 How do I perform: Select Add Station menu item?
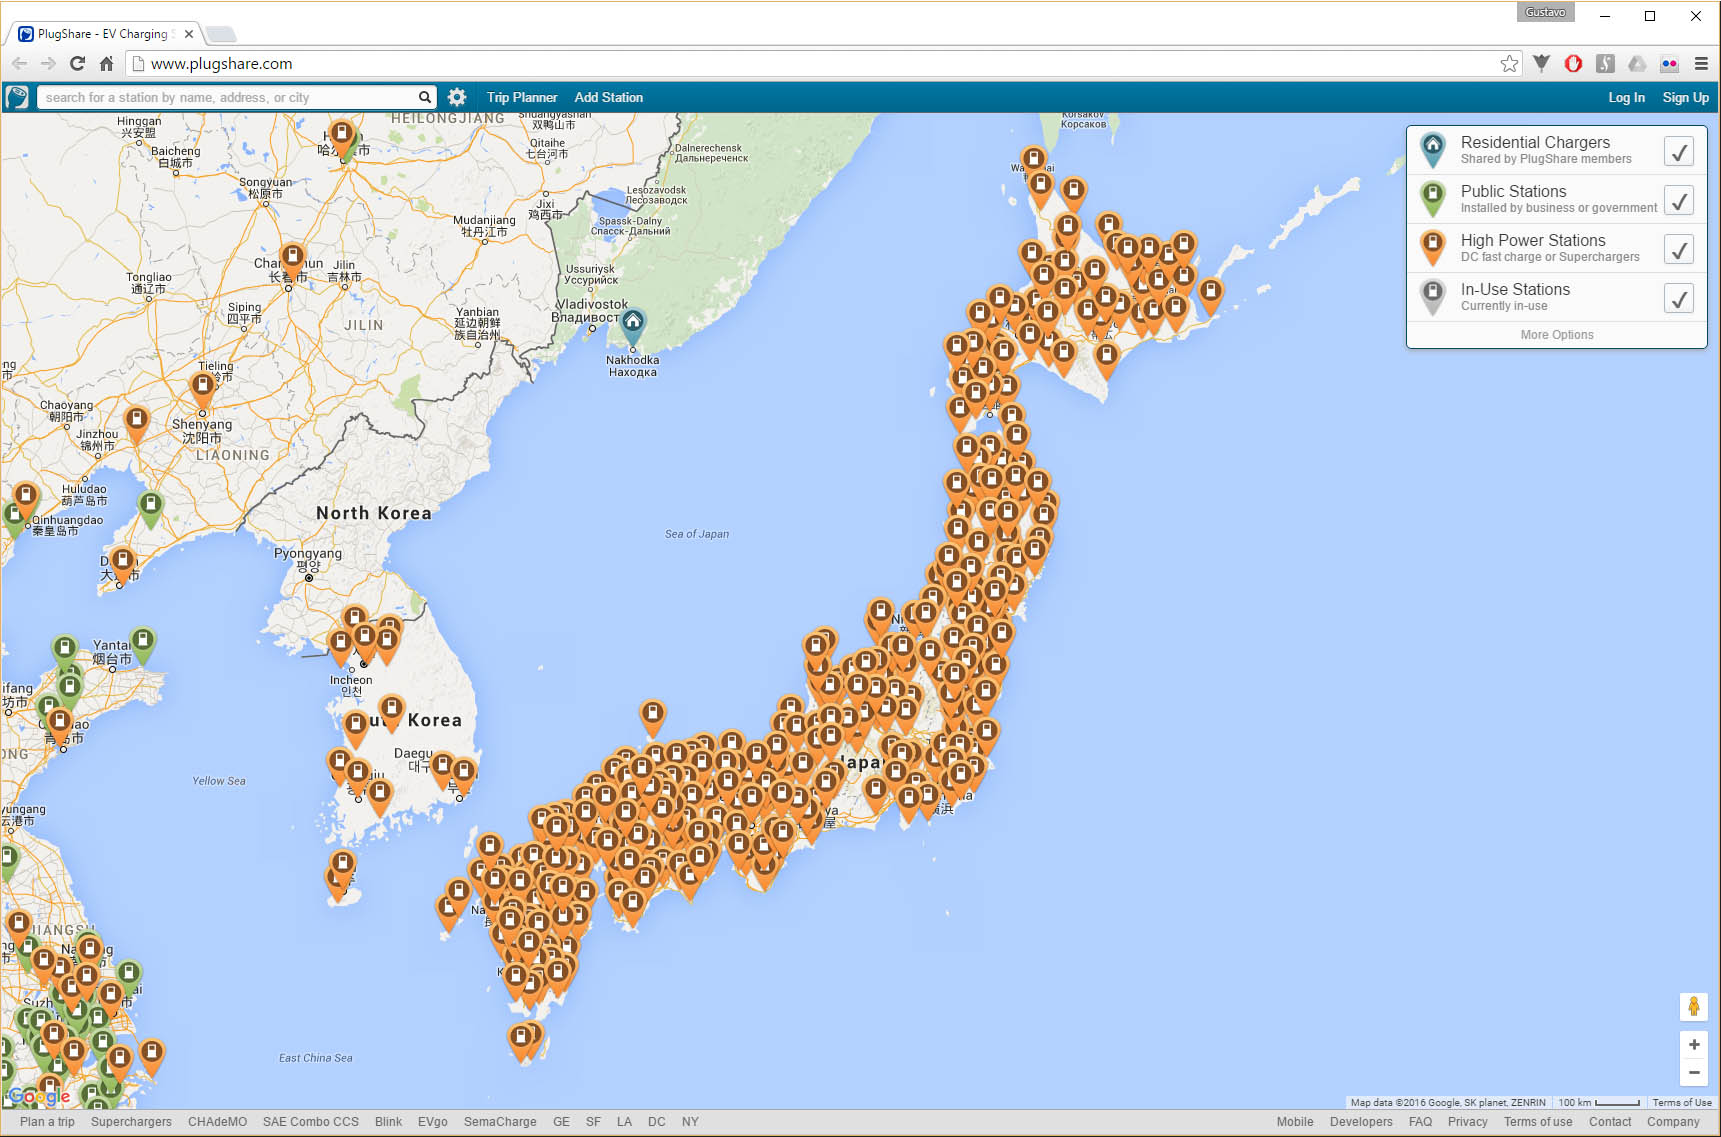[x=608, y=97]
